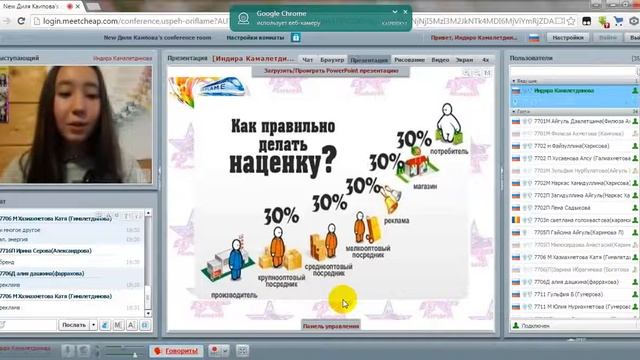Expand the Google Chrome webcam notification chevron
The height and width of the screenshot is (360, 640).
pyautogui.click(x=395, y=12)
